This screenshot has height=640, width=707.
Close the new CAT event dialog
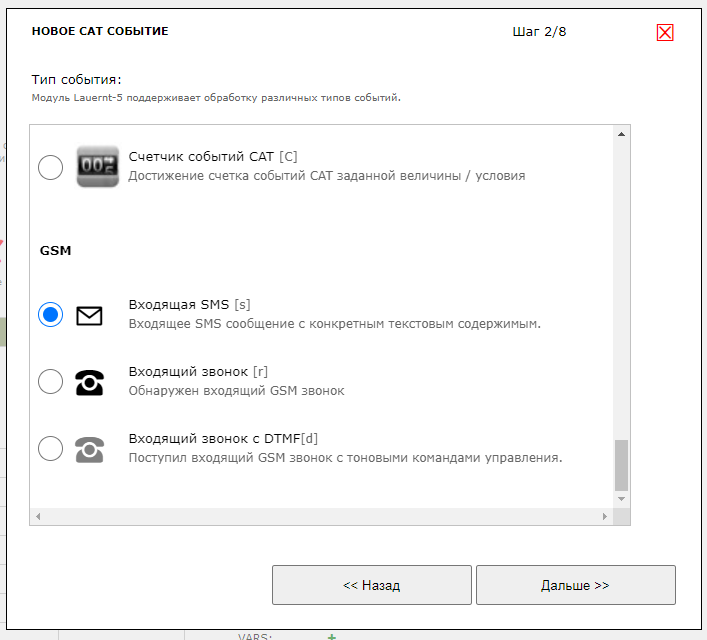(x=665, y=32)
